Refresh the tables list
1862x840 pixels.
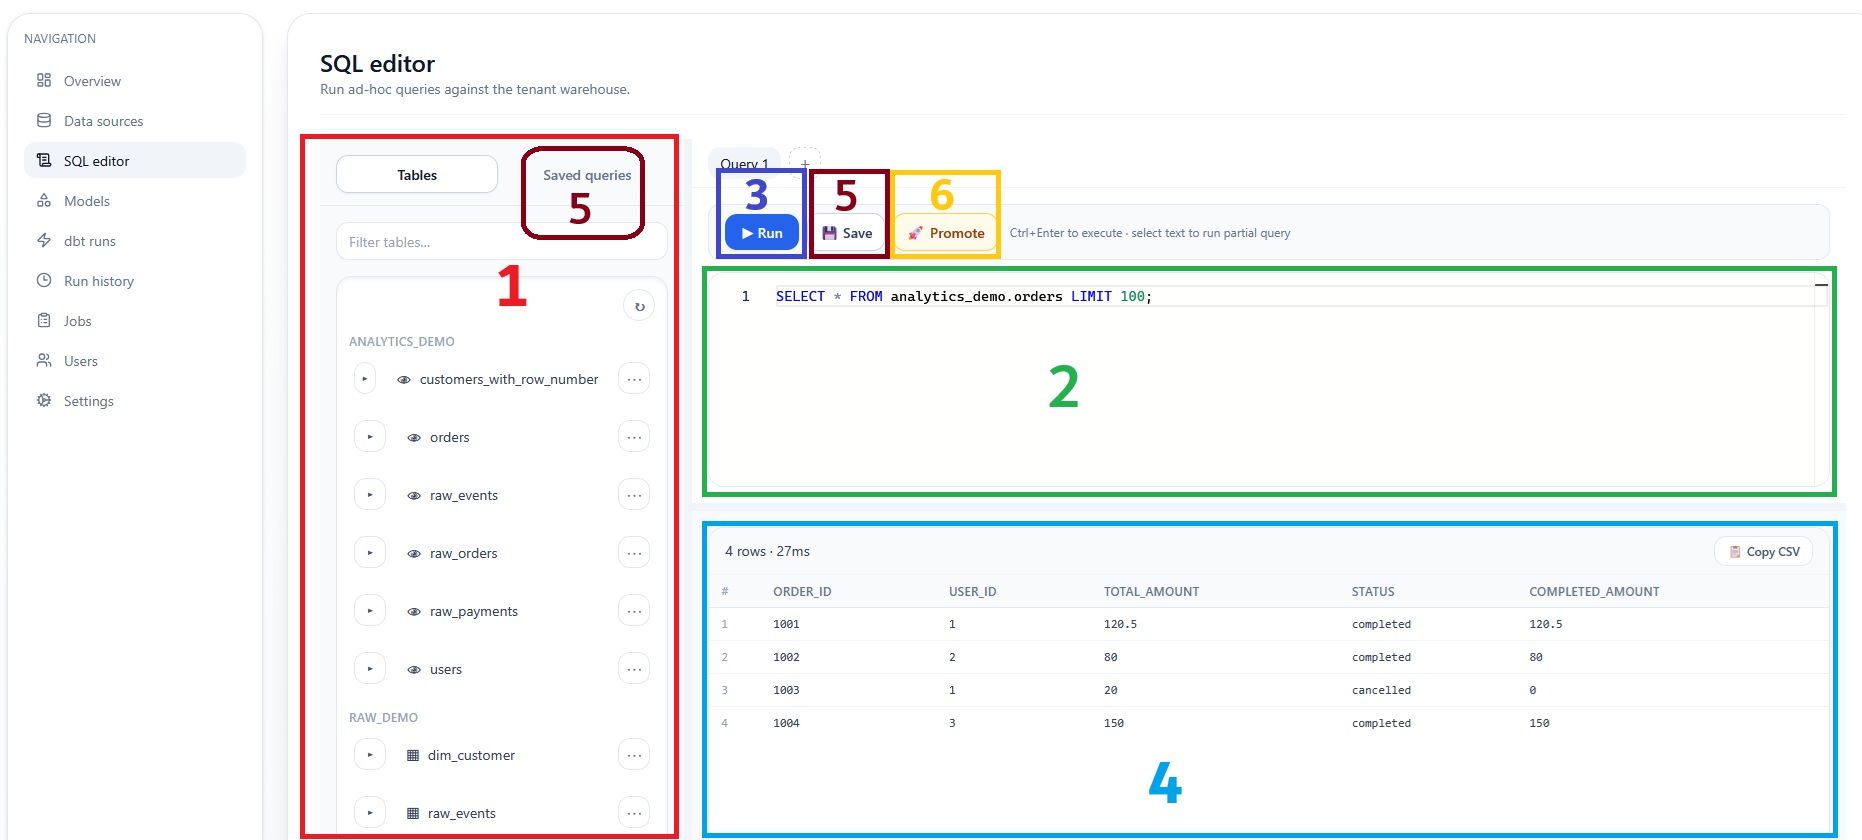click(x=639, y=306)
